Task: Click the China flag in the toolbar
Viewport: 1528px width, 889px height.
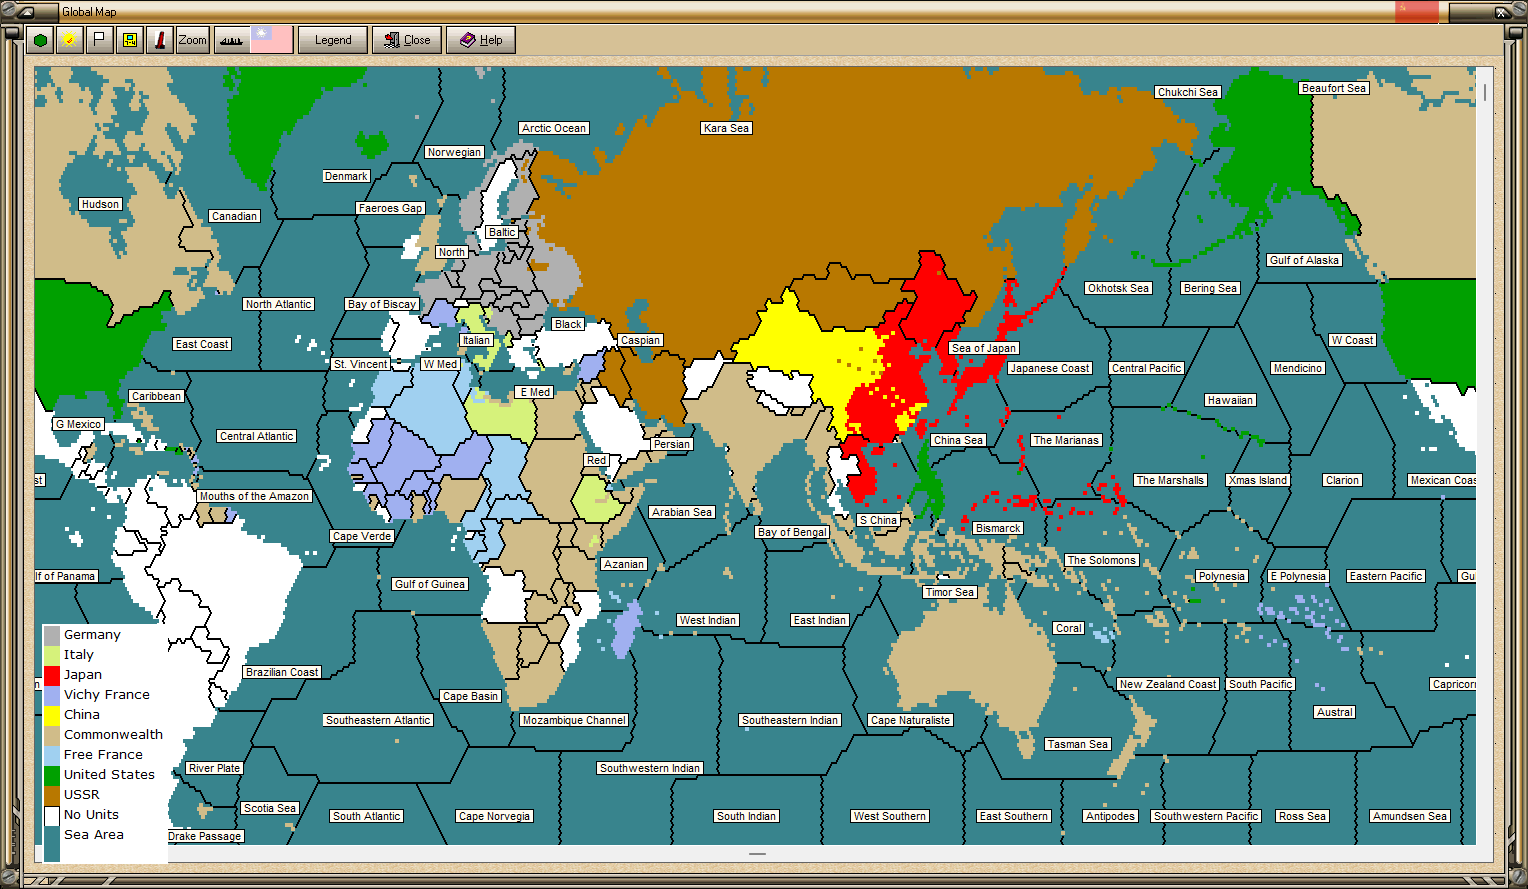Action: click(271, 40)
